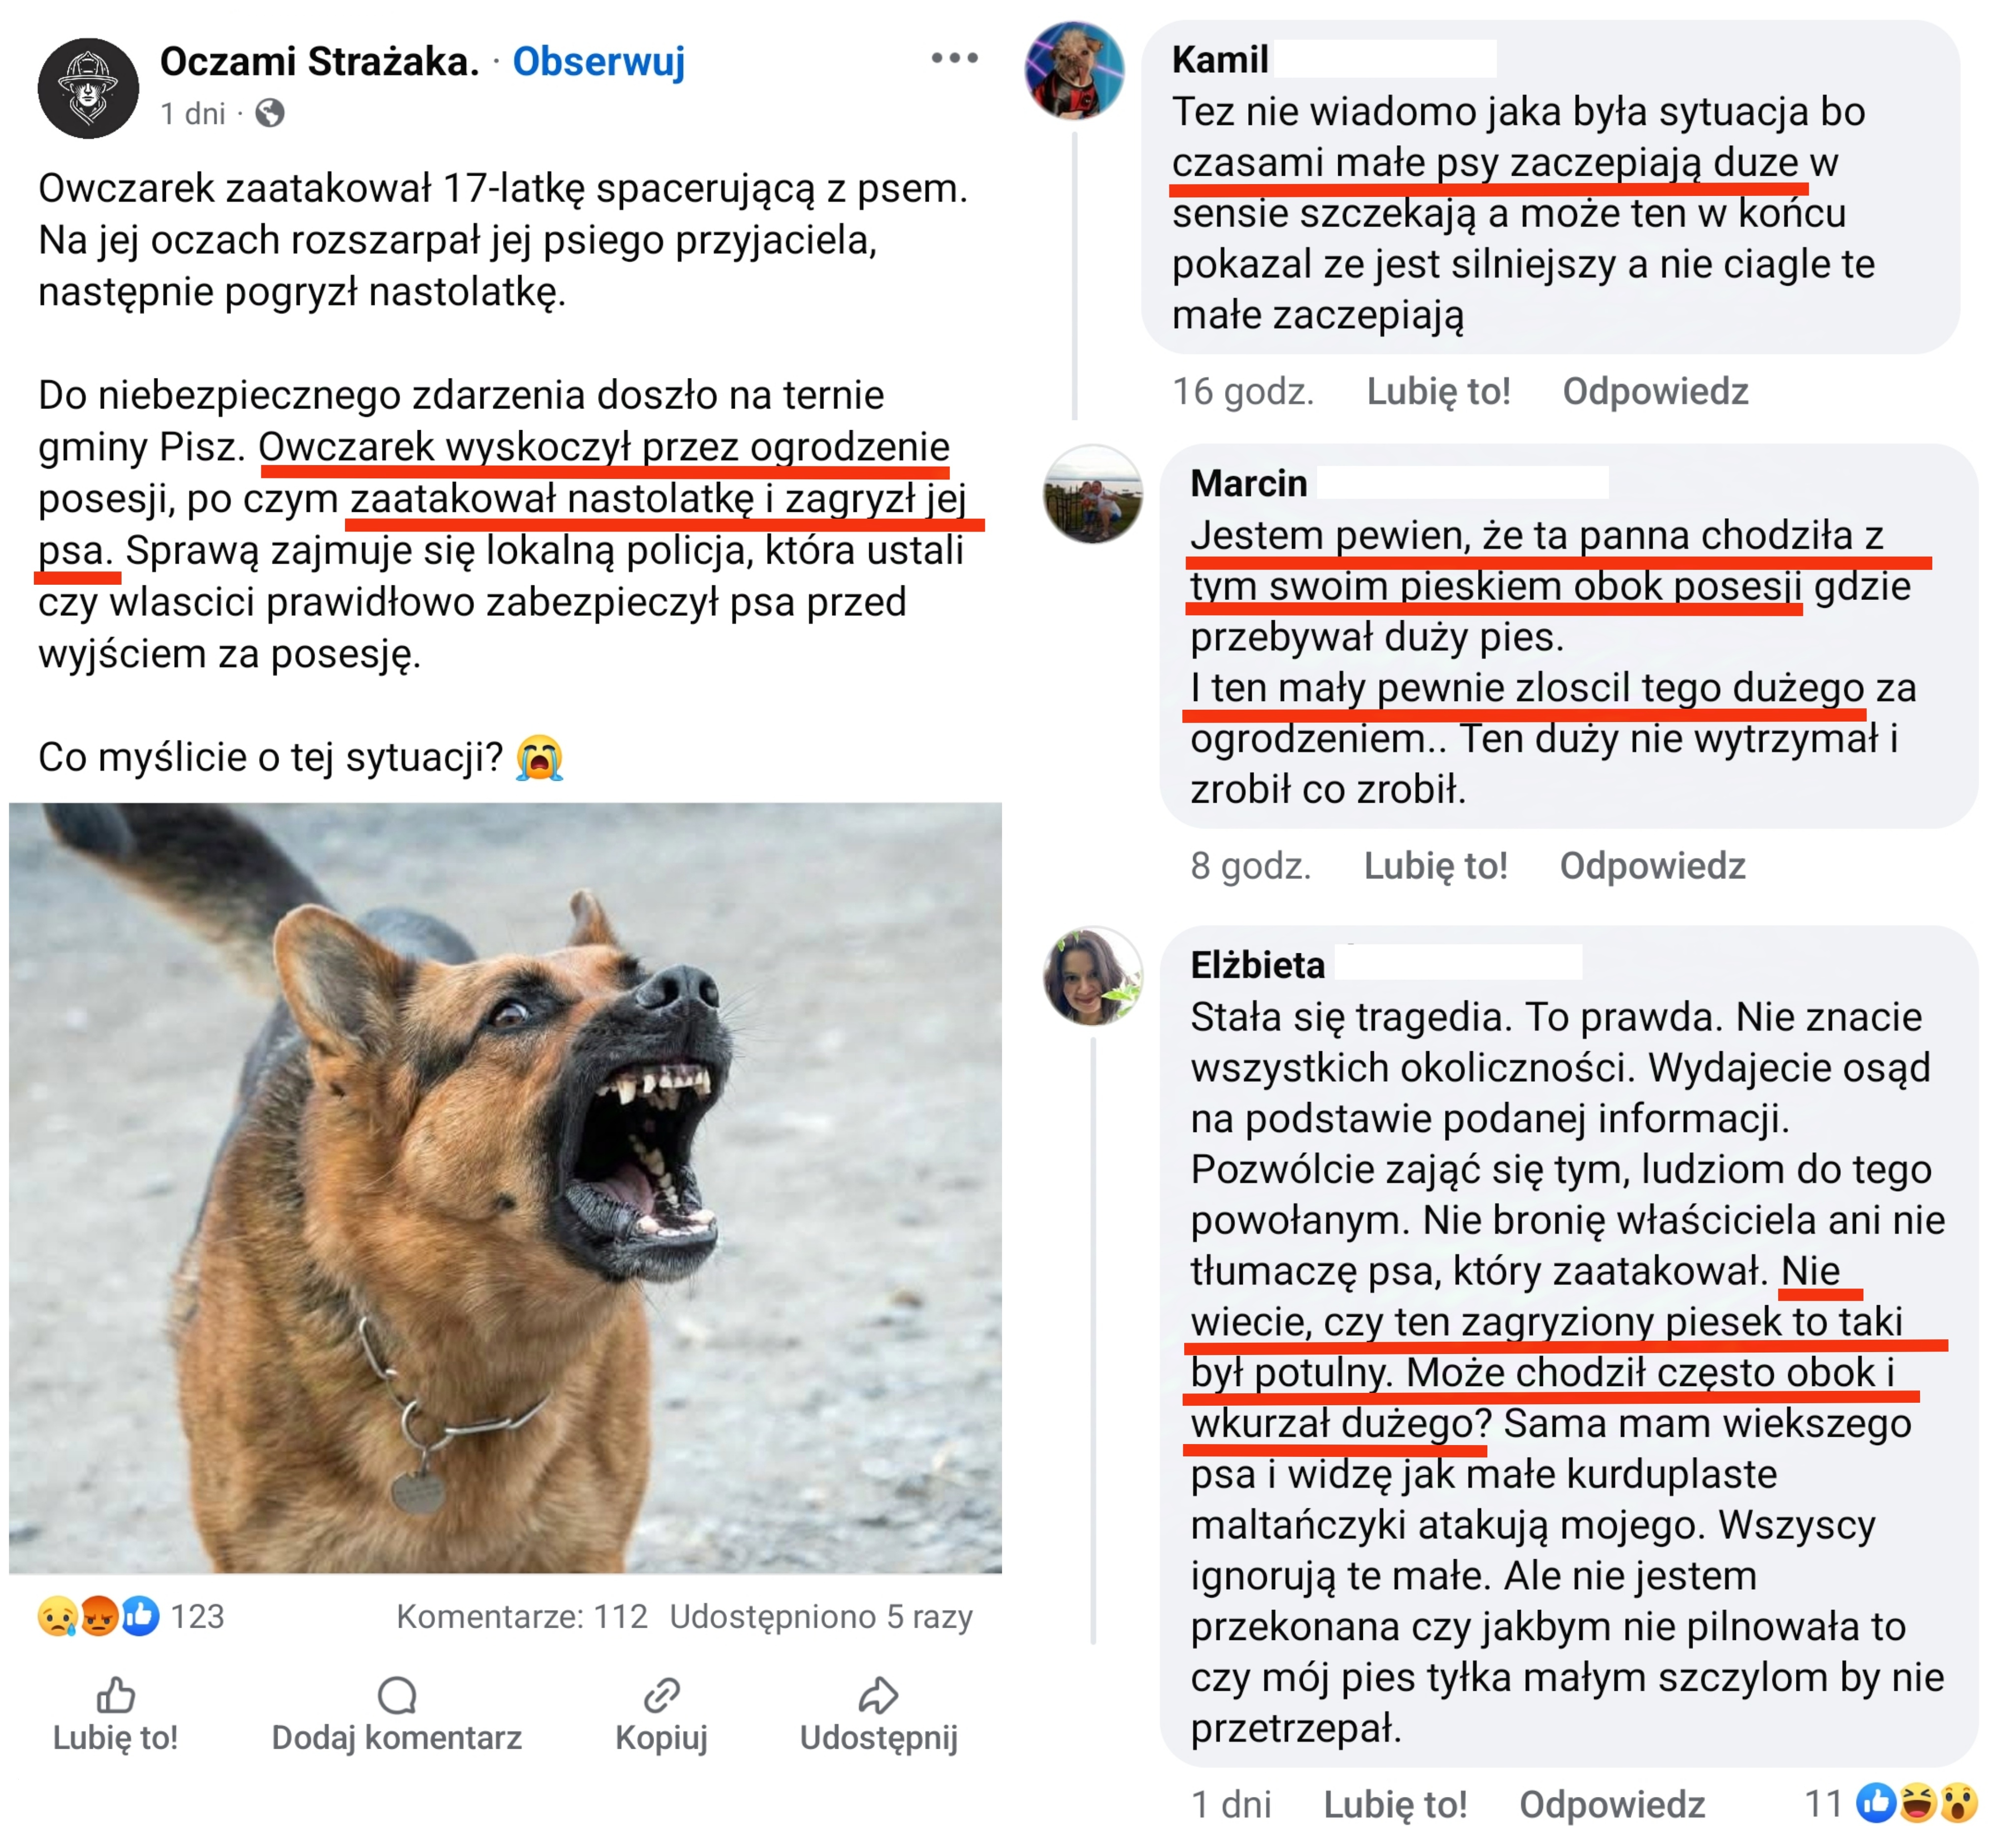Open Elżbieta's profile picture
The image size is (2016, 1826).
click(1092, 976)
